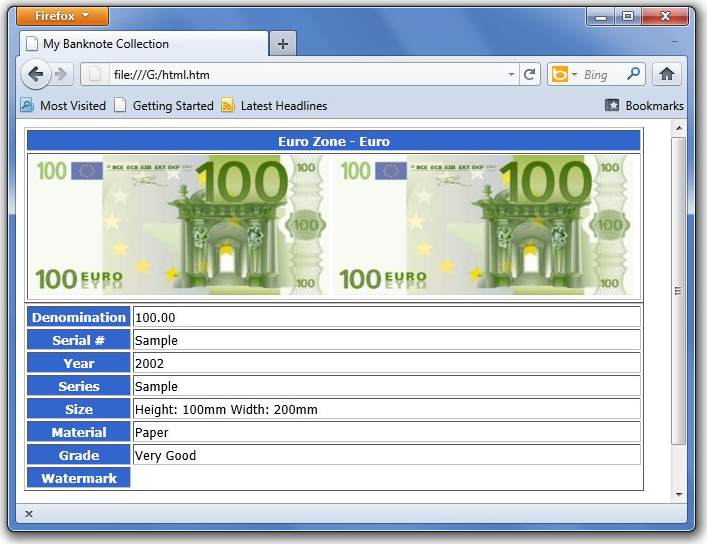This screenshot has width=707, height=544.
Task: Go to the Home page icon
Action: [x=667, y=74]
